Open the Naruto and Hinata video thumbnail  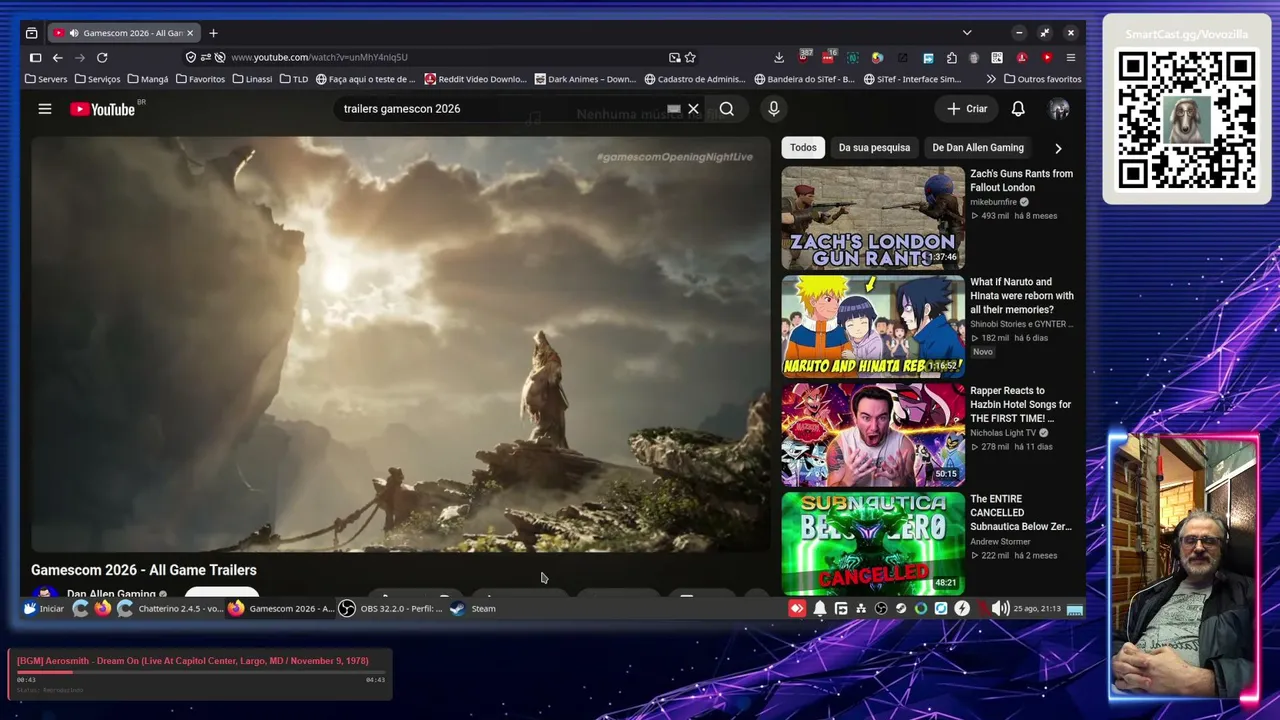[873, 326]
